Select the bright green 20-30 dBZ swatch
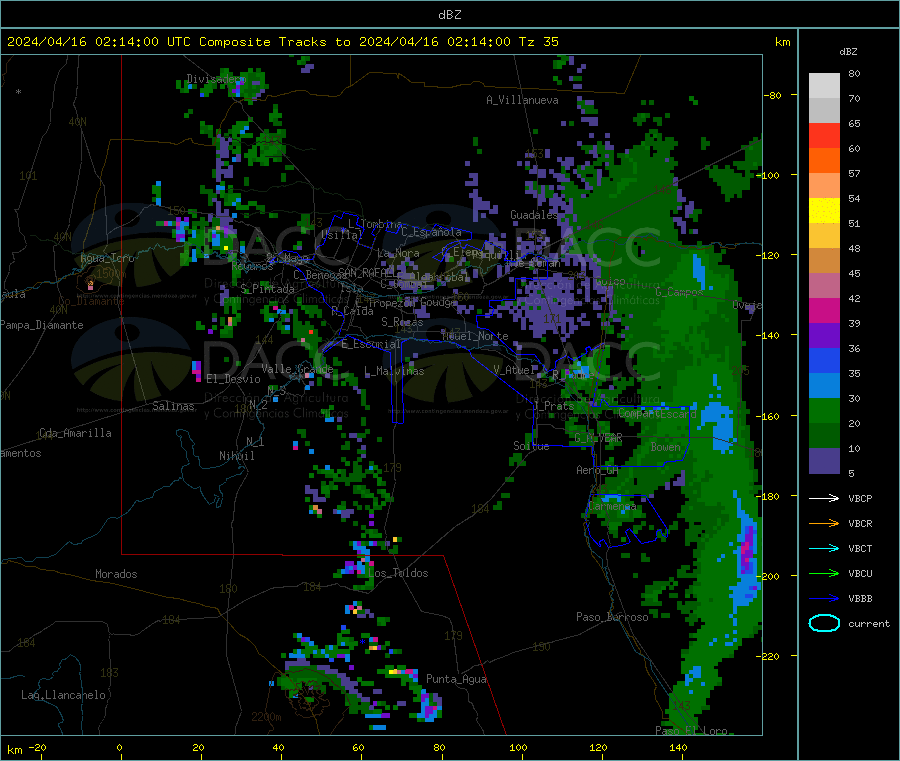Viewport: 900px width, 761px height. [x=824, y=411]
